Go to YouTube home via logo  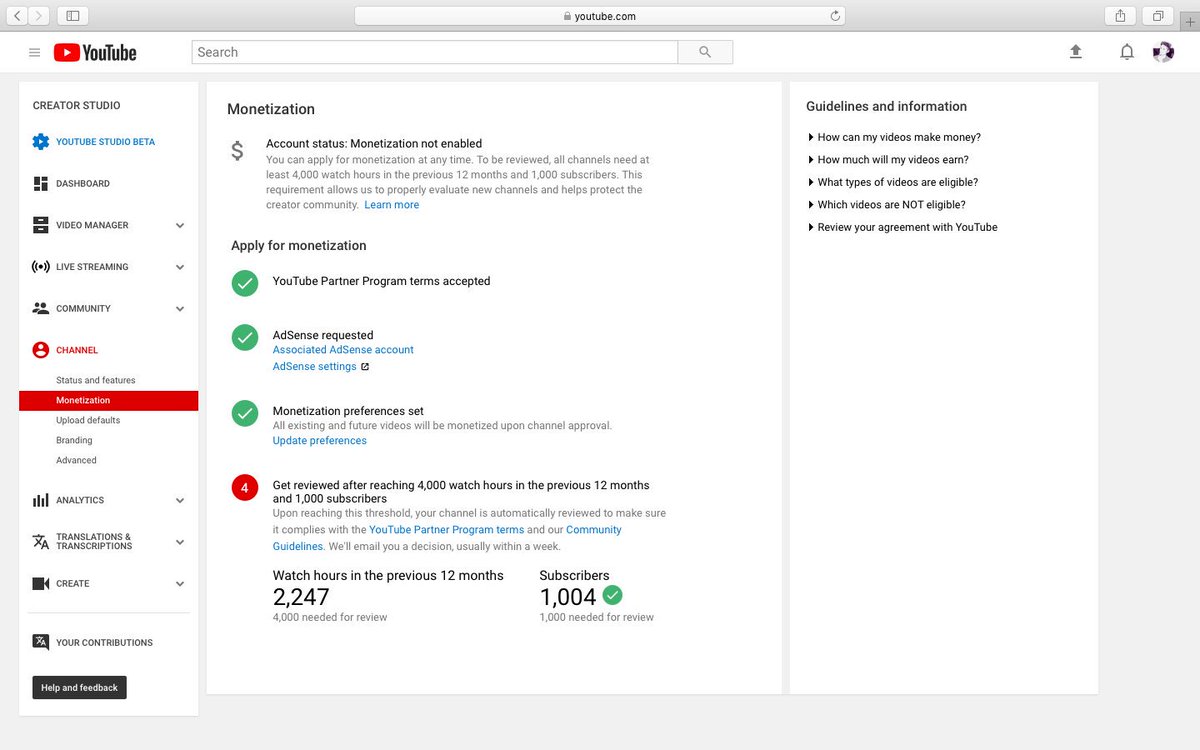pos(95,52)
